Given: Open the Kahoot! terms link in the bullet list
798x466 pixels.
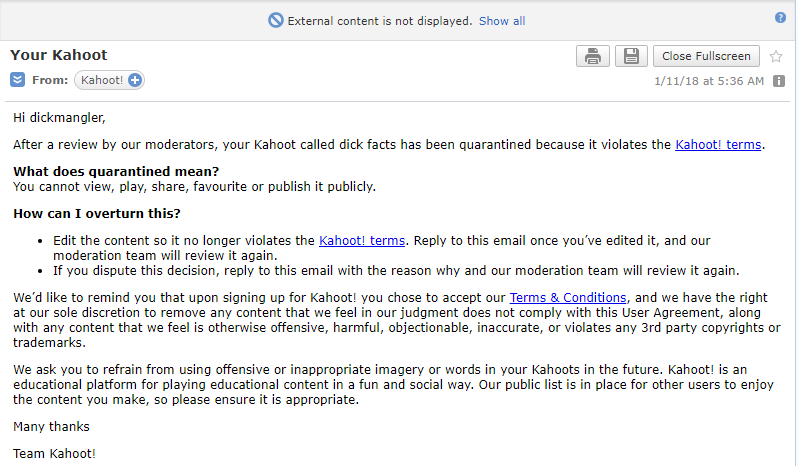Looking at the screenshot, I should point(361,240).
